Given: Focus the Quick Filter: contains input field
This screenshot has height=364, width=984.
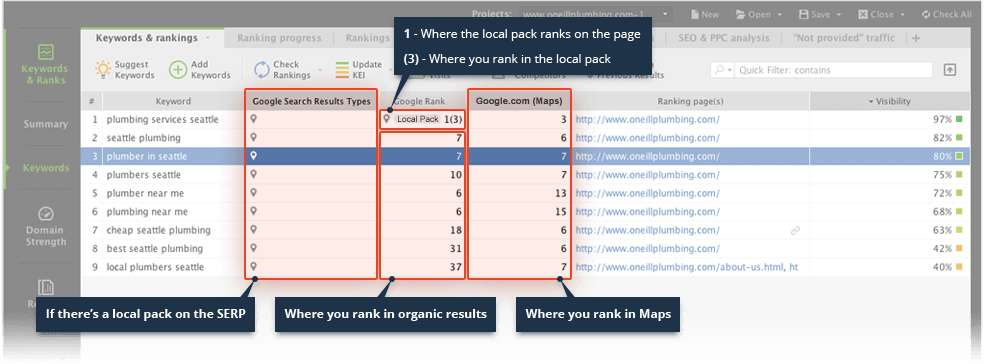Looking at the screenshot, I should pyautogui.click(x=834, y=70).
